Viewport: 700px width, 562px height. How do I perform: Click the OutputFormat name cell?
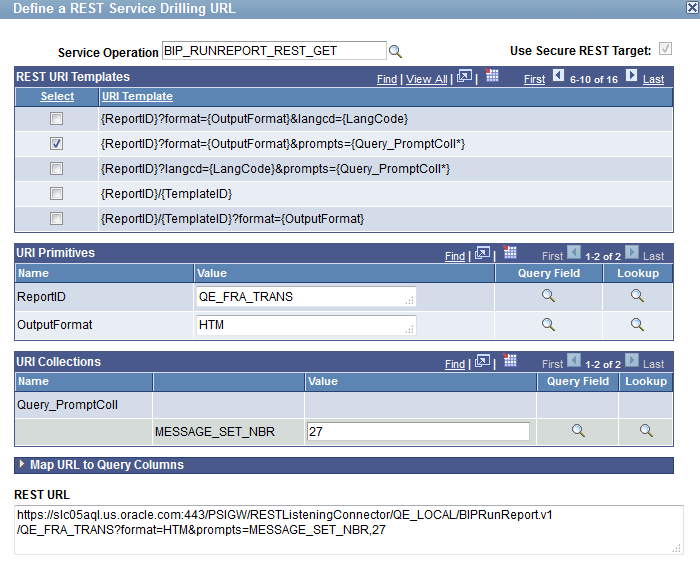[54, 325]
